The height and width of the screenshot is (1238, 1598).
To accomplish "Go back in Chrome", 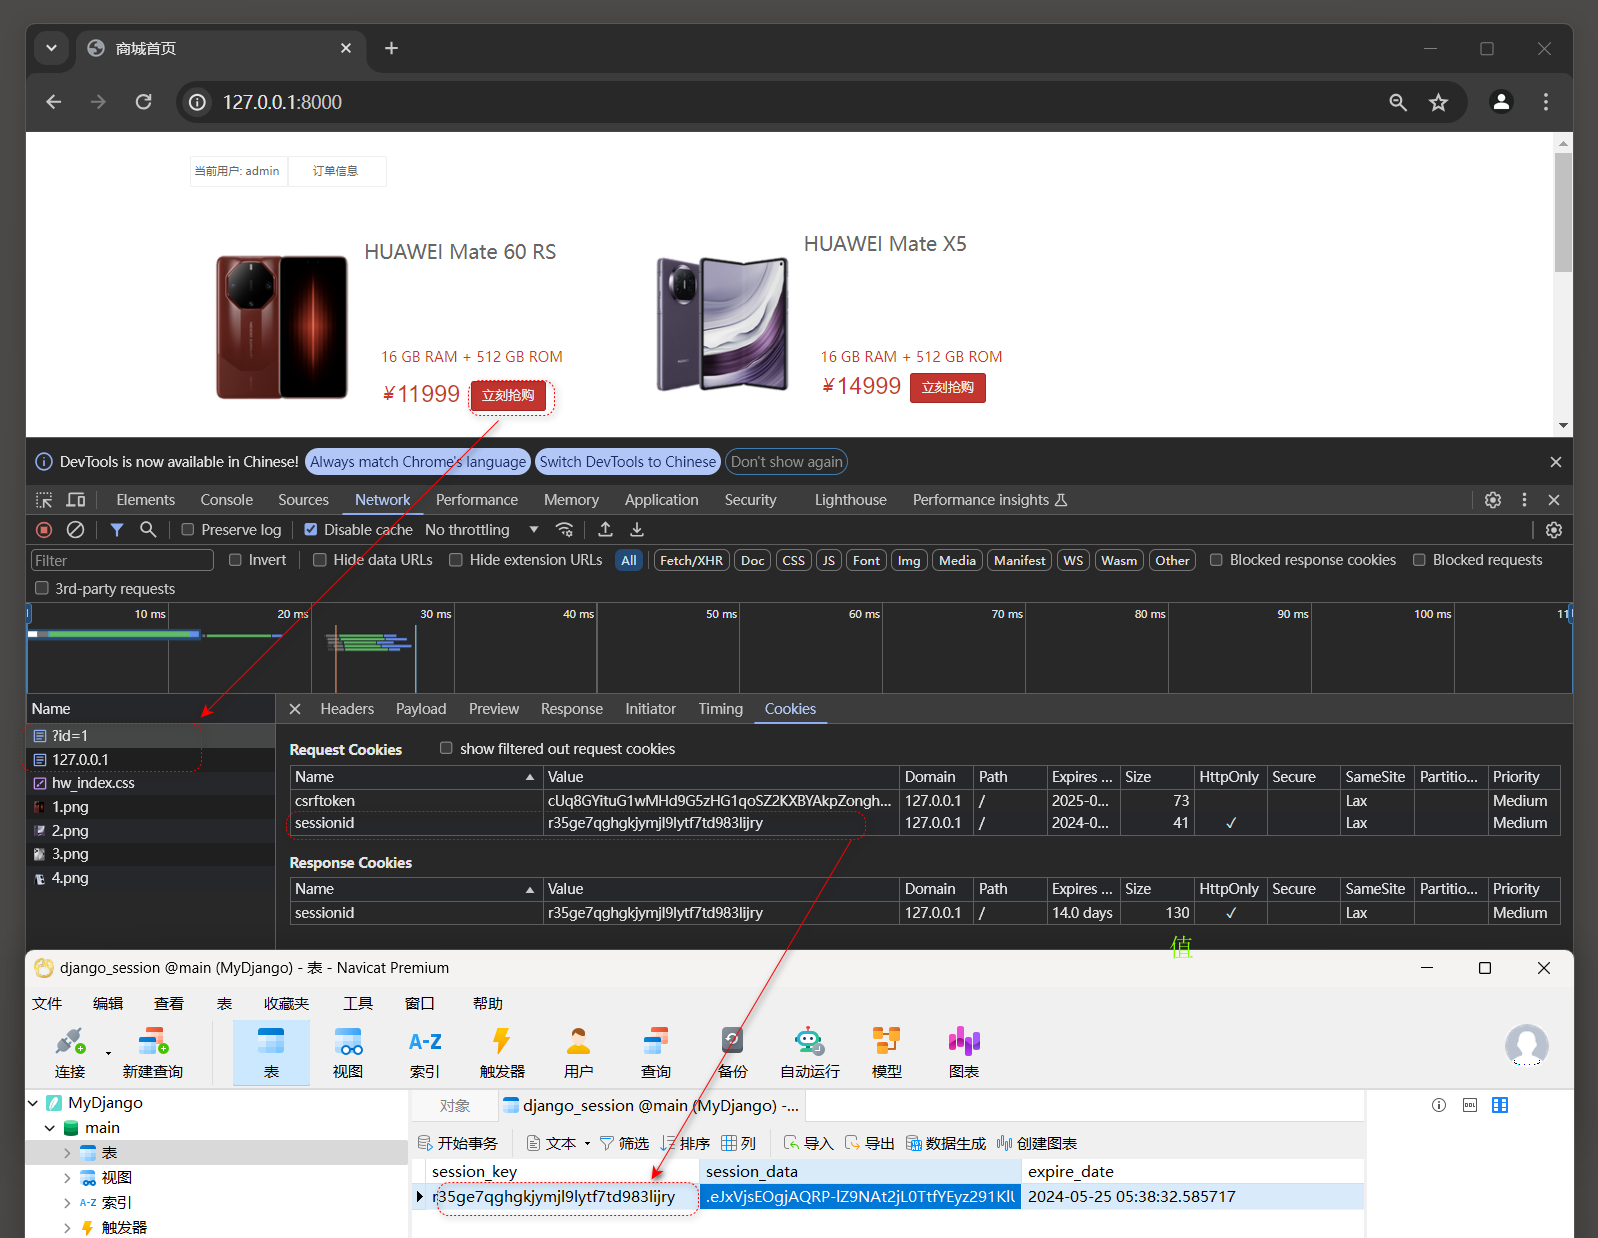I will (54, 102).
